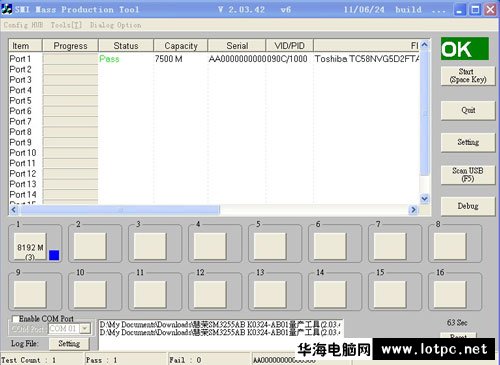Select port slot box 9
This screenshot has height=365, width=500.
(30, 294)
